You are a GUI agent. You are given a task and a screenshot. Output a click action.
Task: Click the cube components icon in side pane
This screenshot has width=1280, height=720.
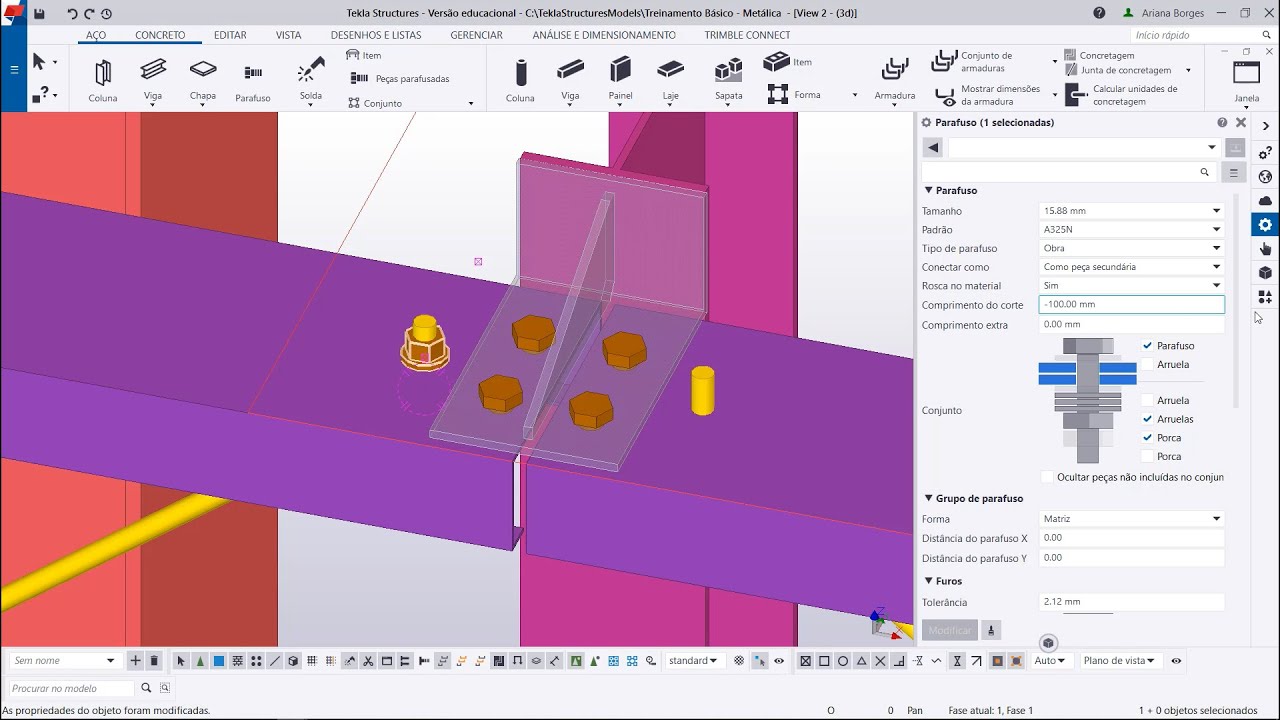pyautogui.click(x=1265, y=273)
